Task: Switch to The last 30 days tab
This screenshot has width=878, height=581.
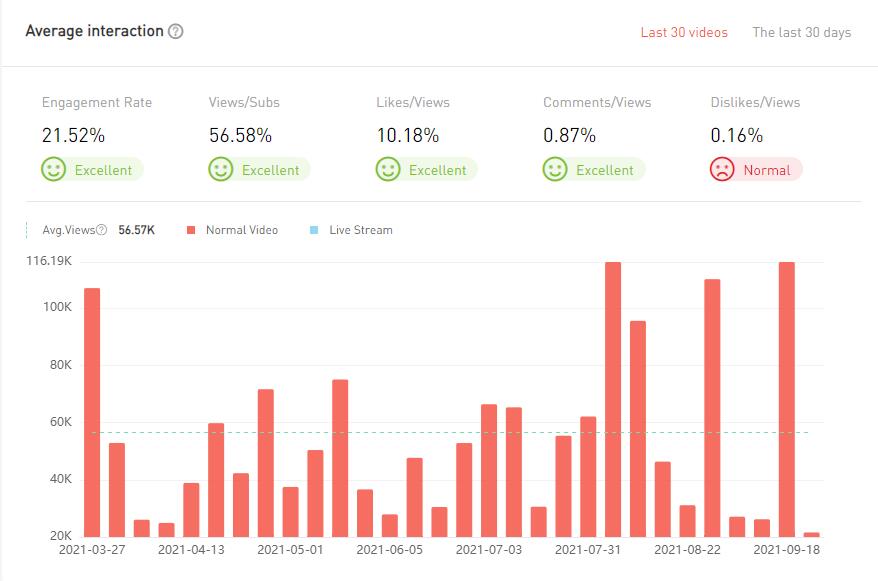Action: point(801,32)
